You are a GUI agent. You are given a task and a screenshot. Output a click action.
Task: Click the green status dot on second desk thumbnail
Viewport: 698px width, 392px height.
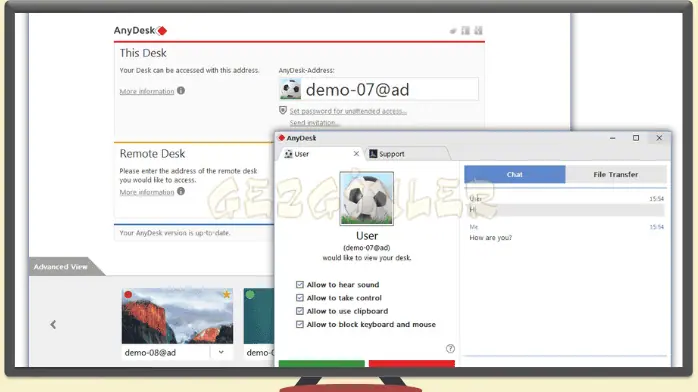point(250,294)
